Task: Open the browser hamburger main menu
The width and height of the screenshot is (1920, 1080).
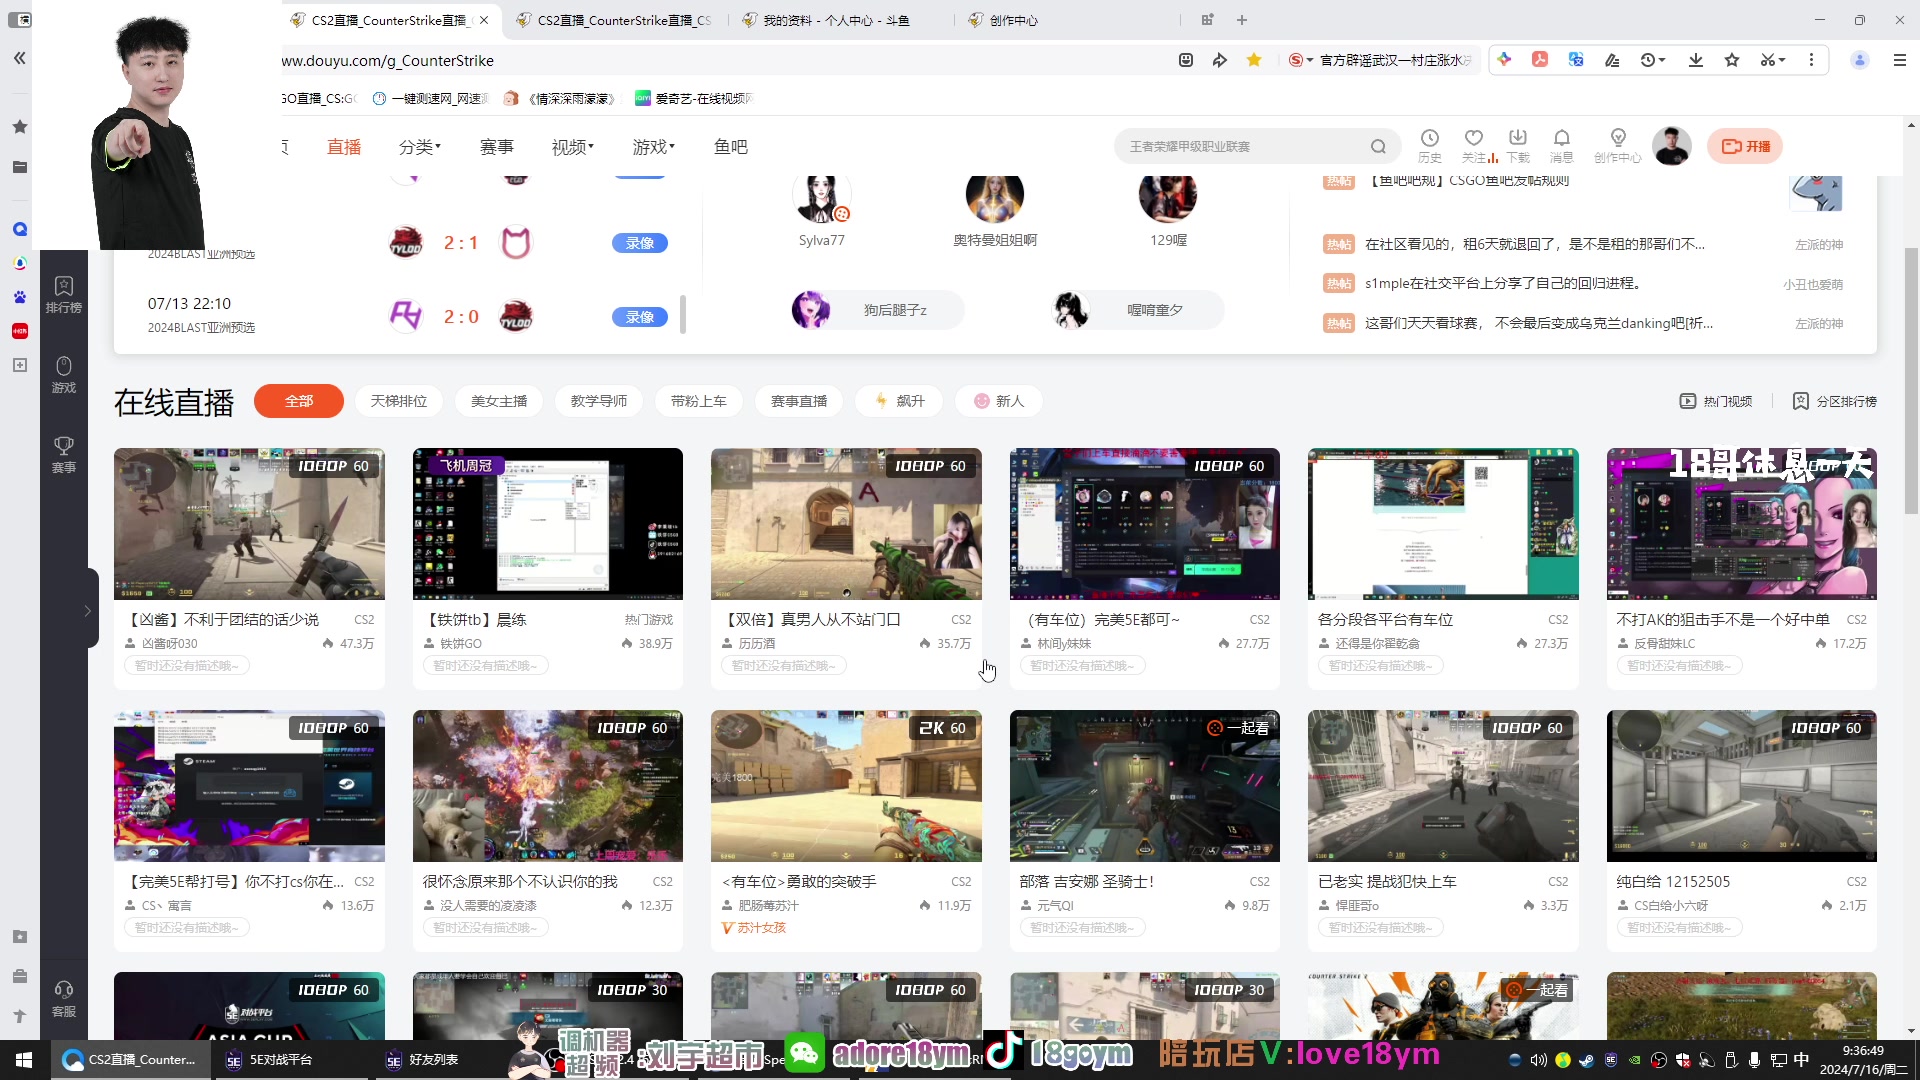Action: pyautogui.click(x=1900, y=60)
